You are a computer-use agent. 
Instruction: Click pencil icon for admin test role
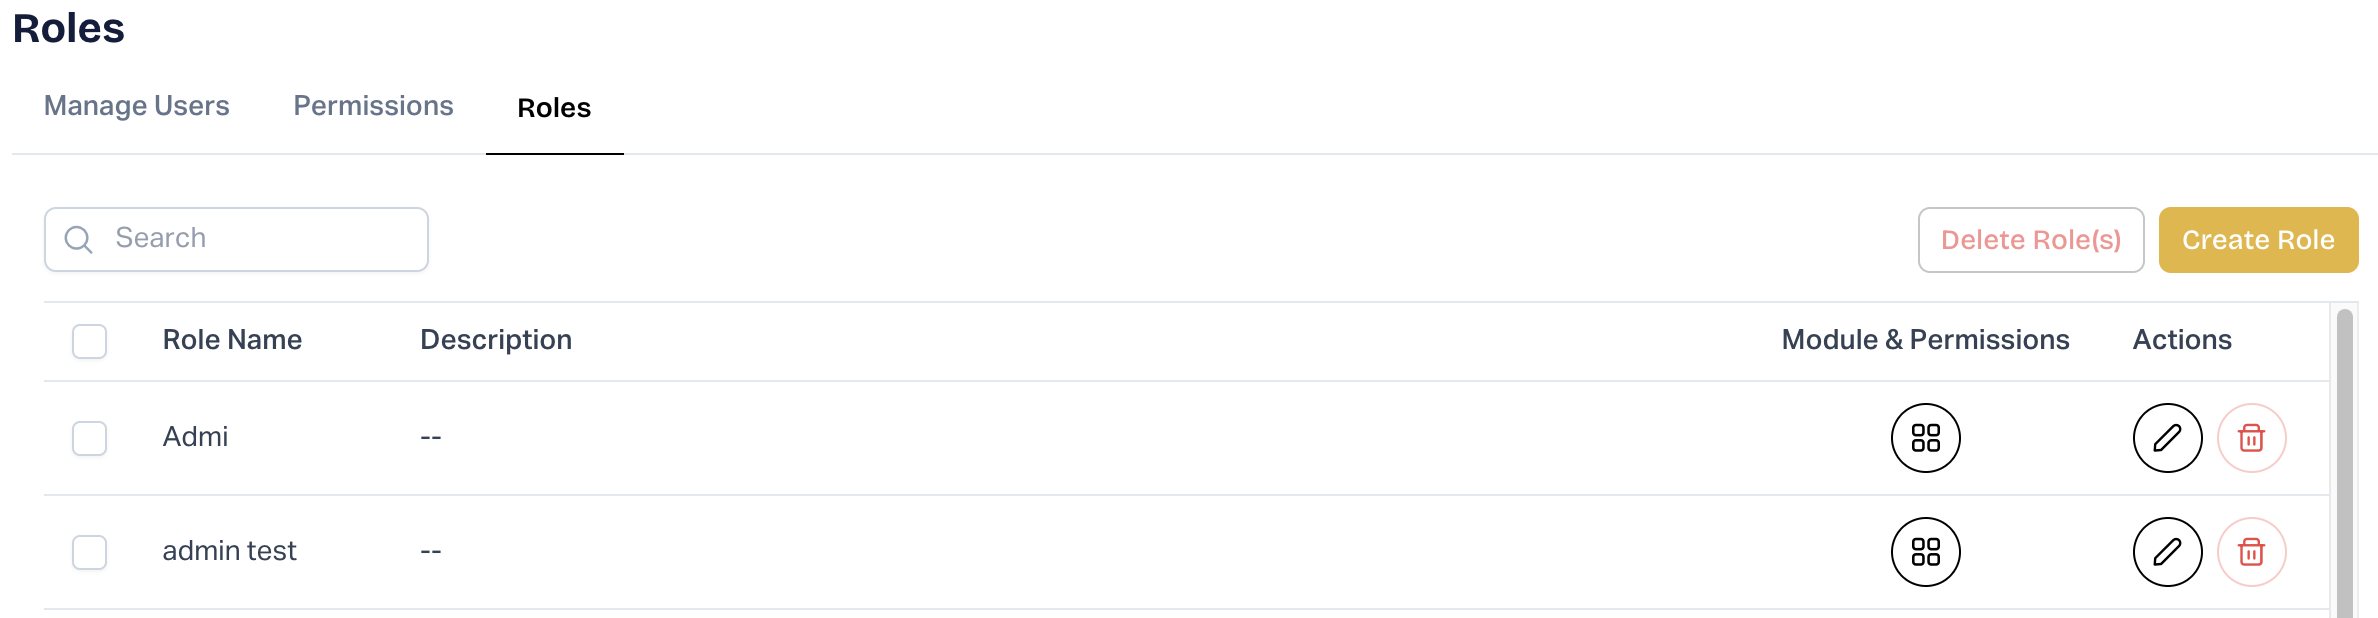click(x=2167, y=552)
